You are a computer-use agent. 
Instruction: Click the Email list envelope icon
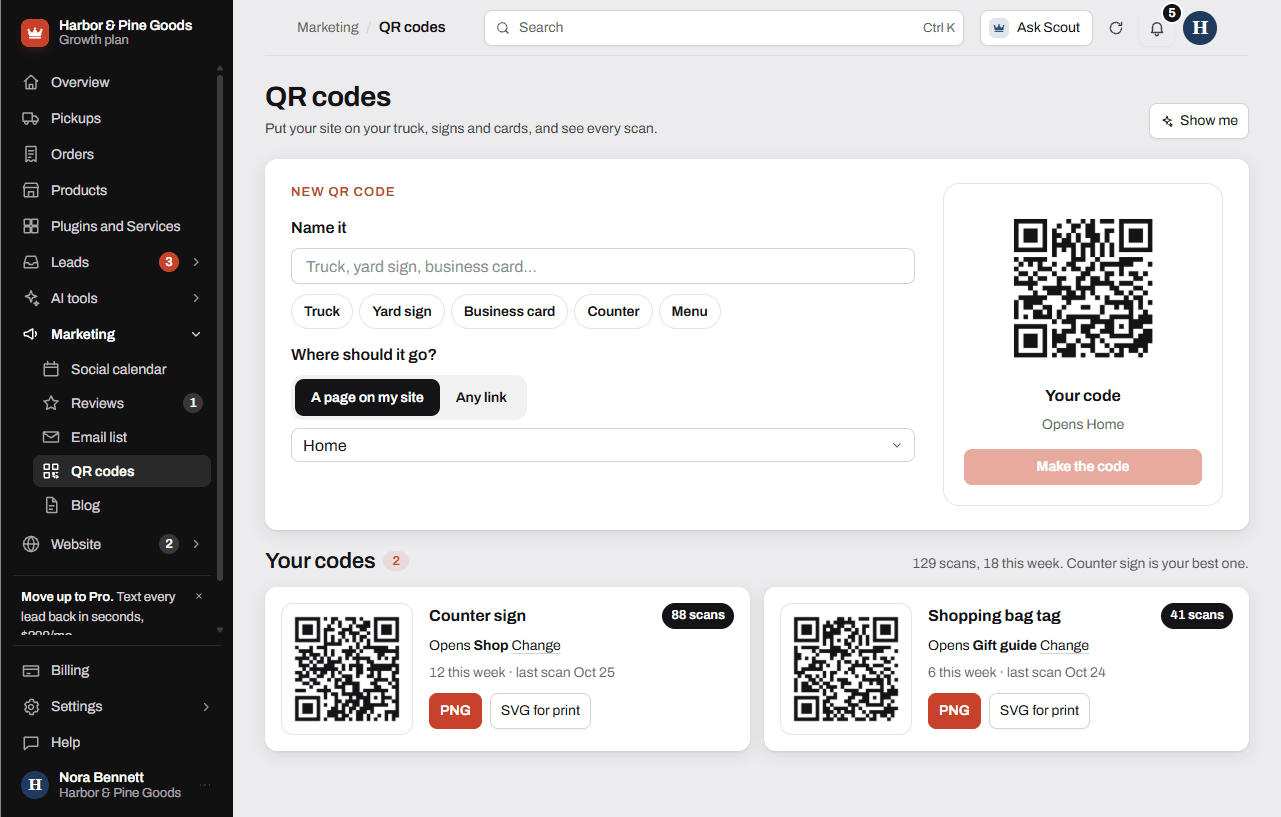pyautogui.click(x=51, y=437)
